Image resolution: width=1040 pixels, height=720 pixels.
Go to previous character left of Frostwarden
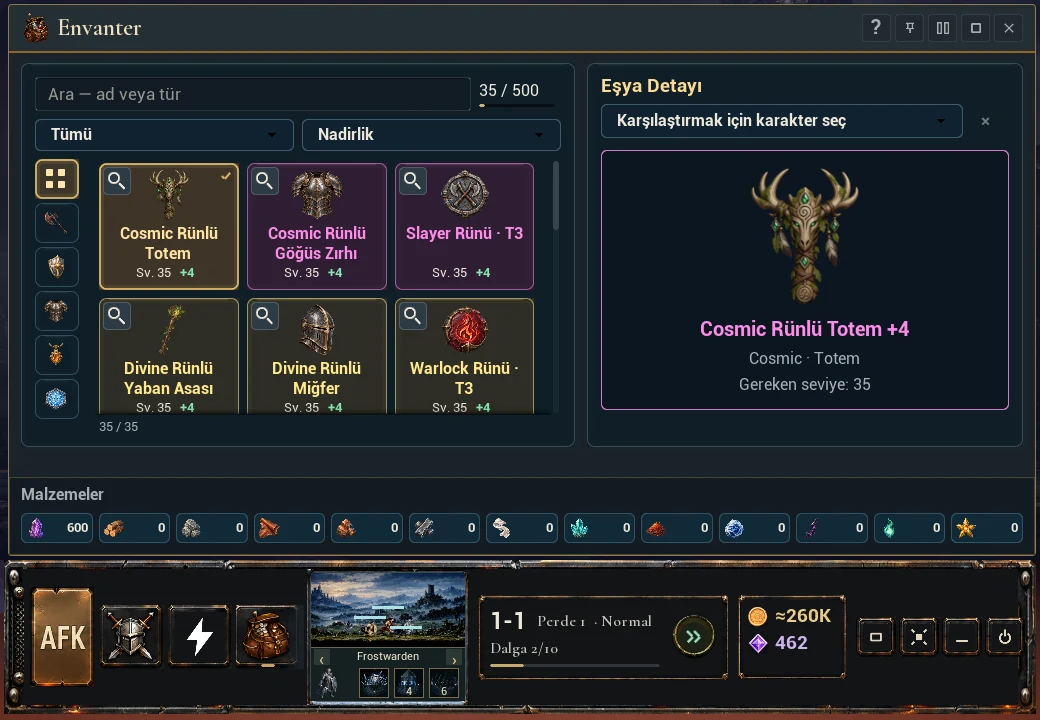pyautogui.click(x=322, y=660)
